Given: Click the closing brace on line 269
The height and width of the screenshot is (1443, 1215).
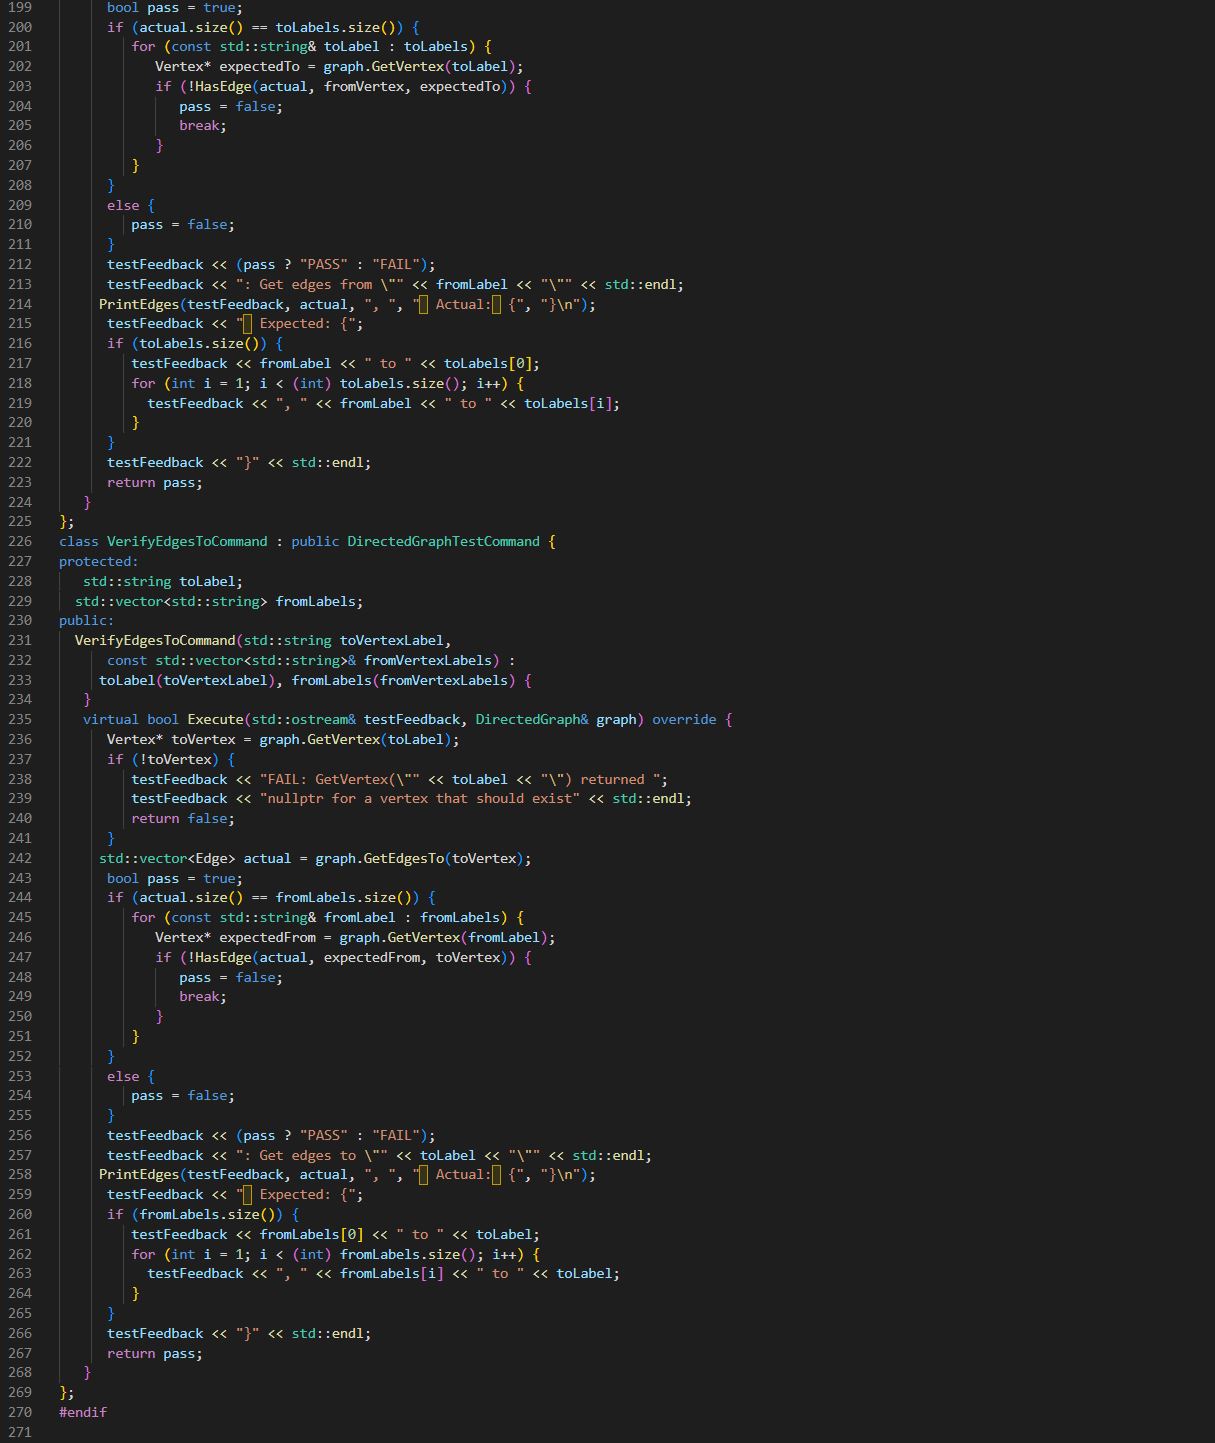Looking at the screenshot, I should 61,1392.
